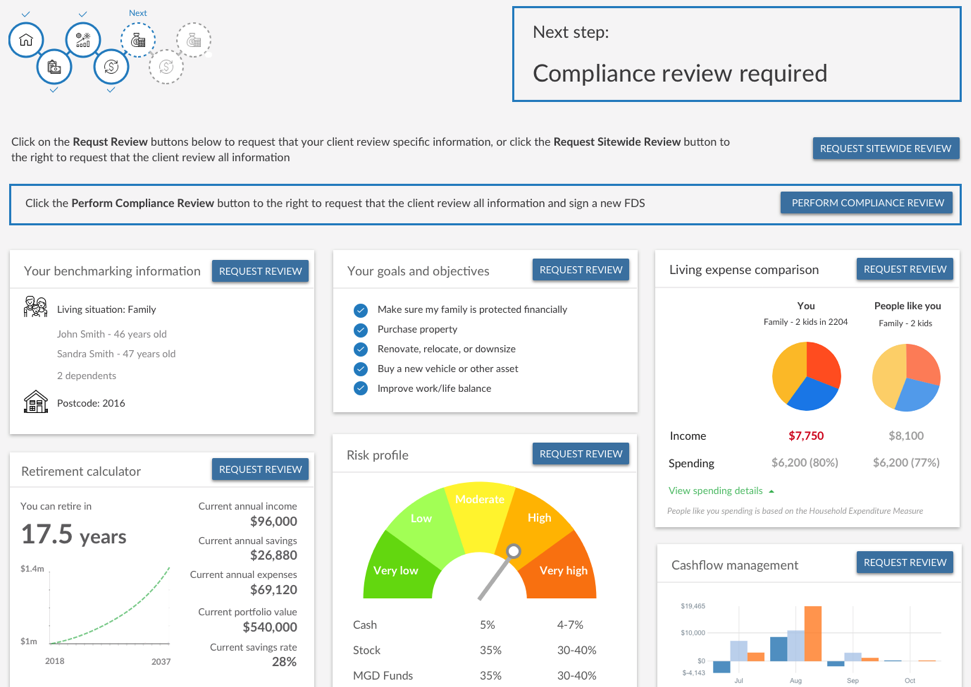Viewport: 971px width, 687px height.
Task: Click the risk gauge needle knob
Action: coord(513,551)
